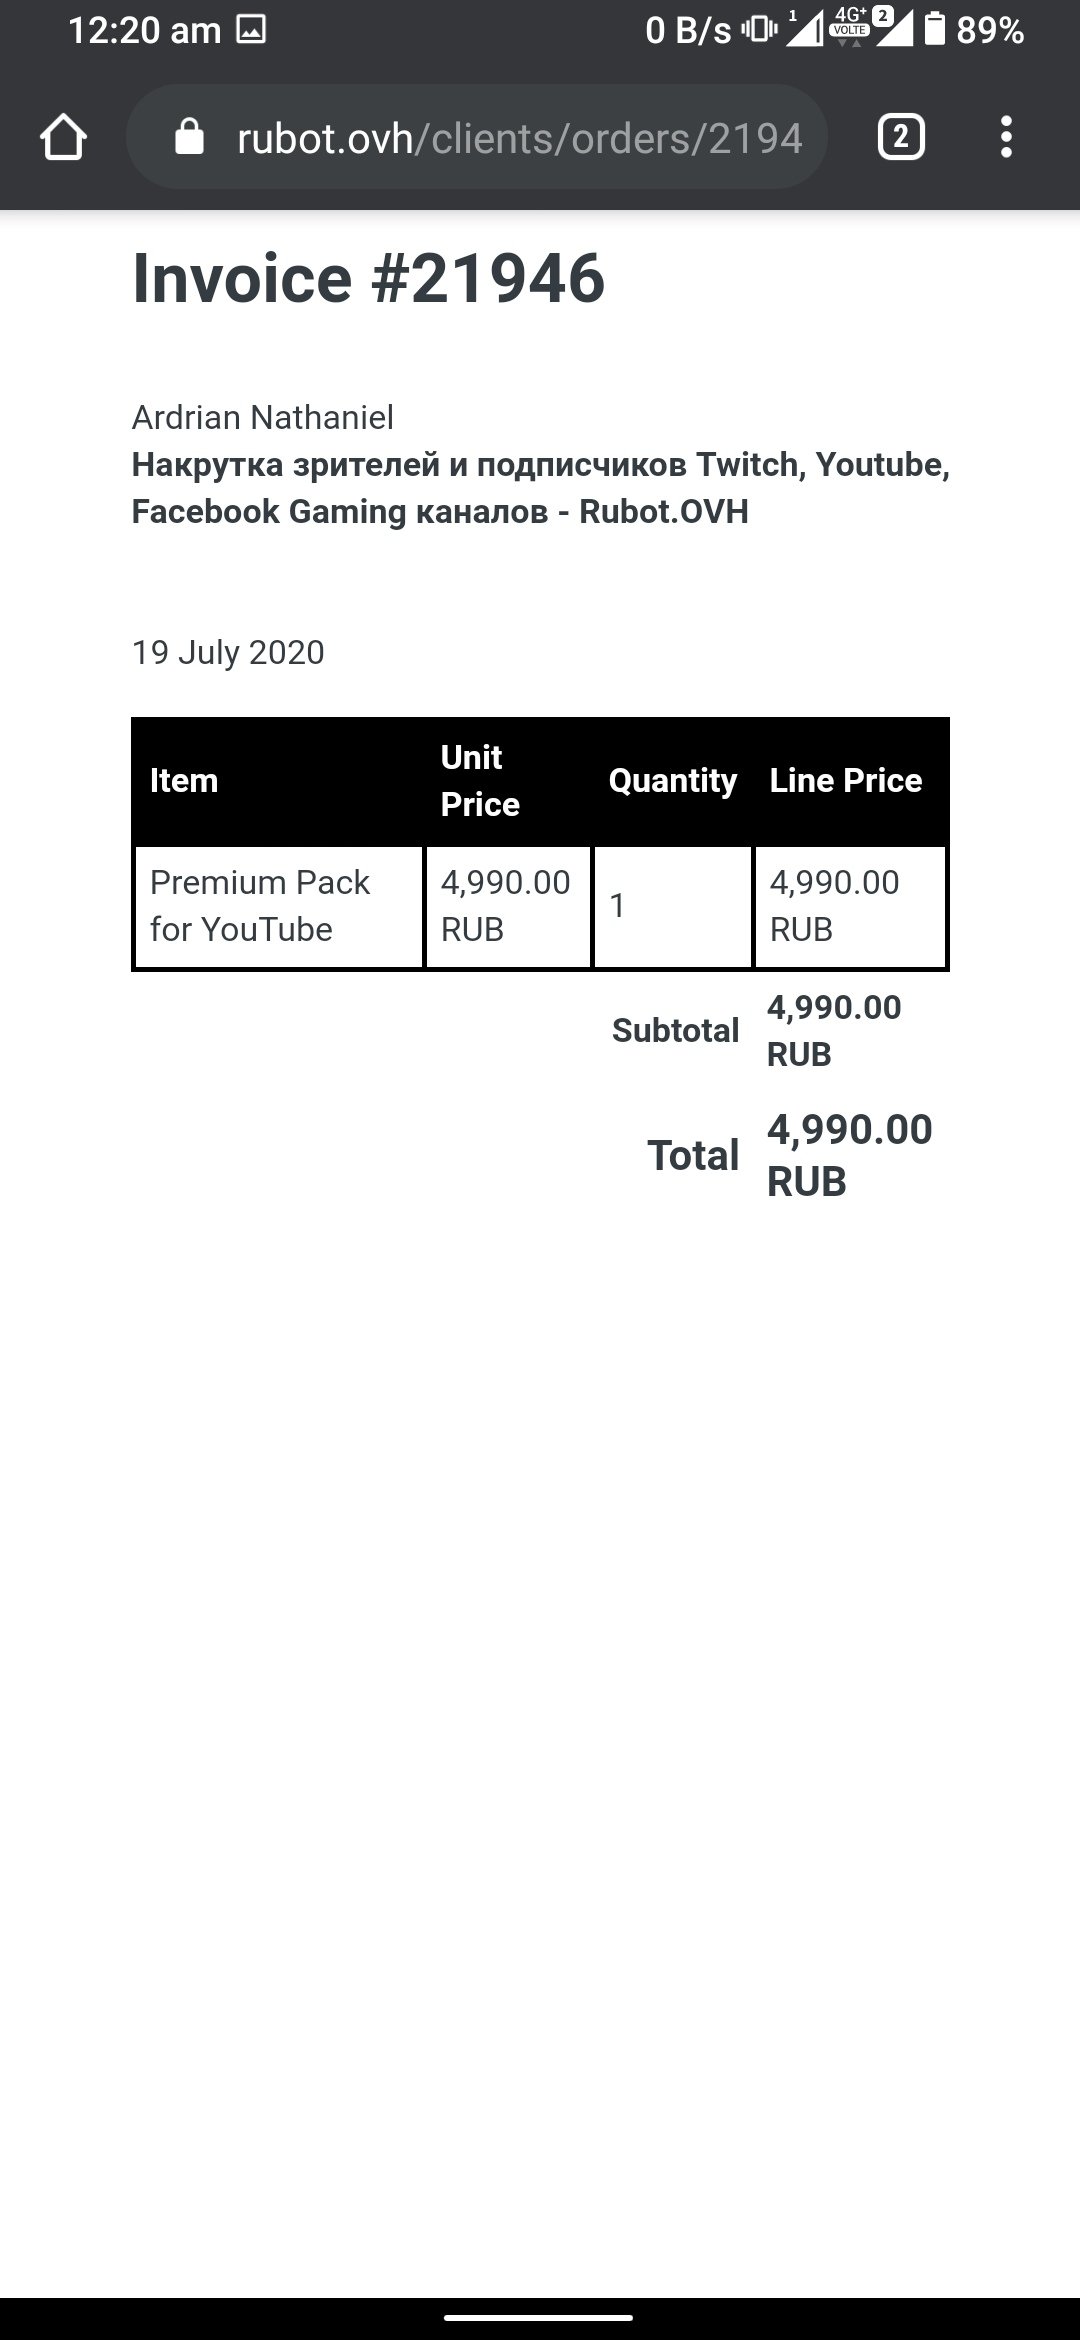Tap the 19 July 2020 date
Screen dimensions: 1080x2340
228,652
